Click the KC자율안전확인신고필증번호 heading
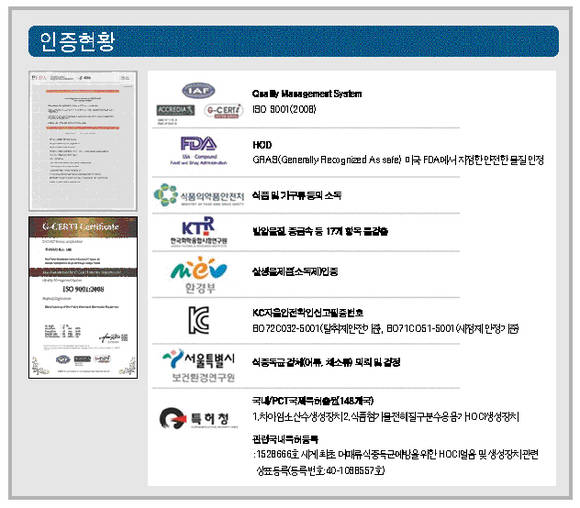 (308, 313)
